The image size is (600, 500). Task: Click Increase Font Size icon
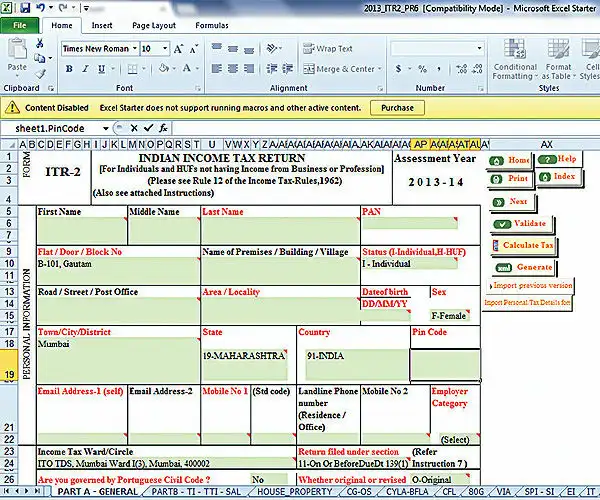[x=178, y=49]
